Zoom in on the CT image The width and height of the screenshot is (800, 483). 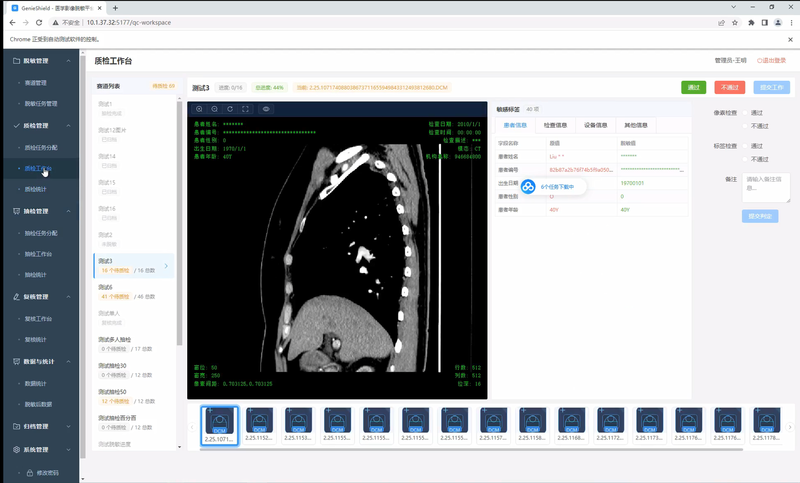pos(199,109)
